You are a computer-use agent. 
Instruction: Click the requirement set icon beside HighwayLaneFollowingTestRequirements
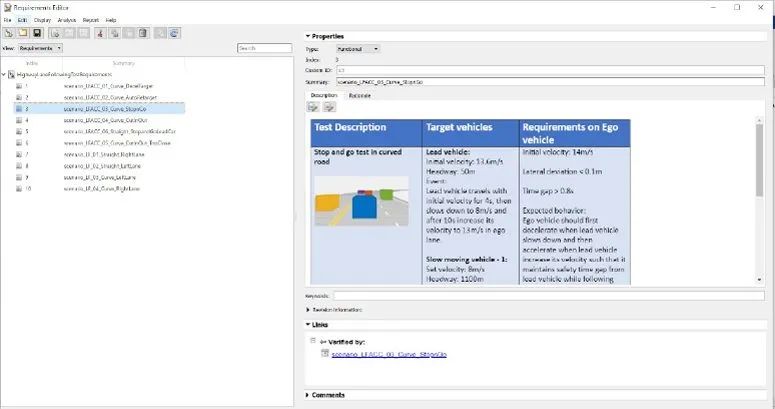coord(11,74)
